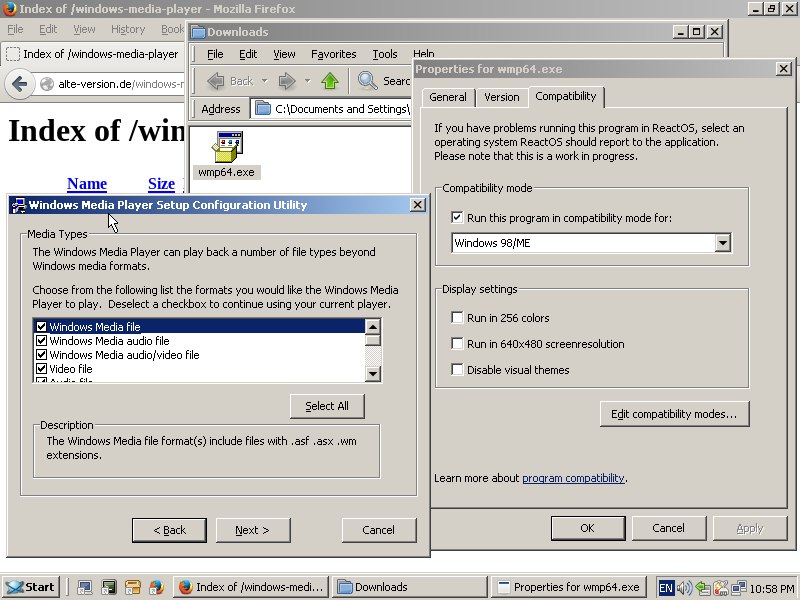Screen dimensions: 800x600
Task: Open Tools menu in Downloads window
Action: [385, 54]
